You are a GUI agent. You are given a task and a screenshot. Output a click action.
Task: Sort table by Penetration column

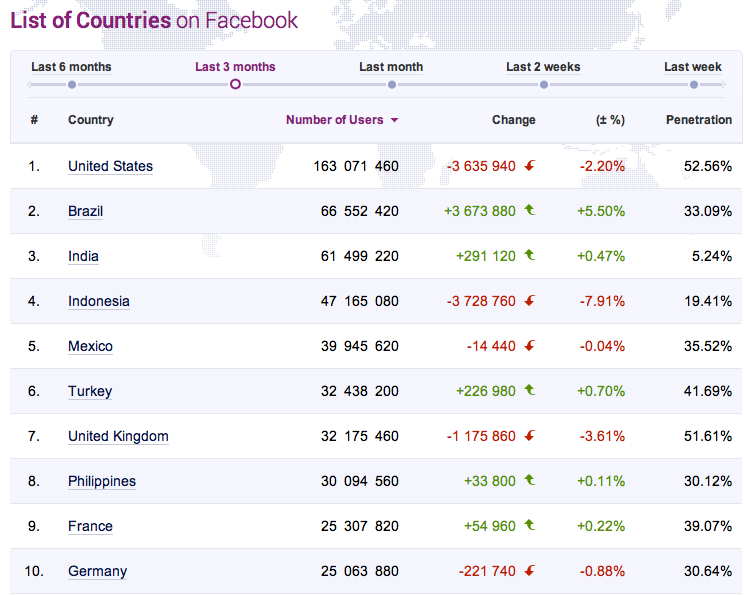[698, 120]
